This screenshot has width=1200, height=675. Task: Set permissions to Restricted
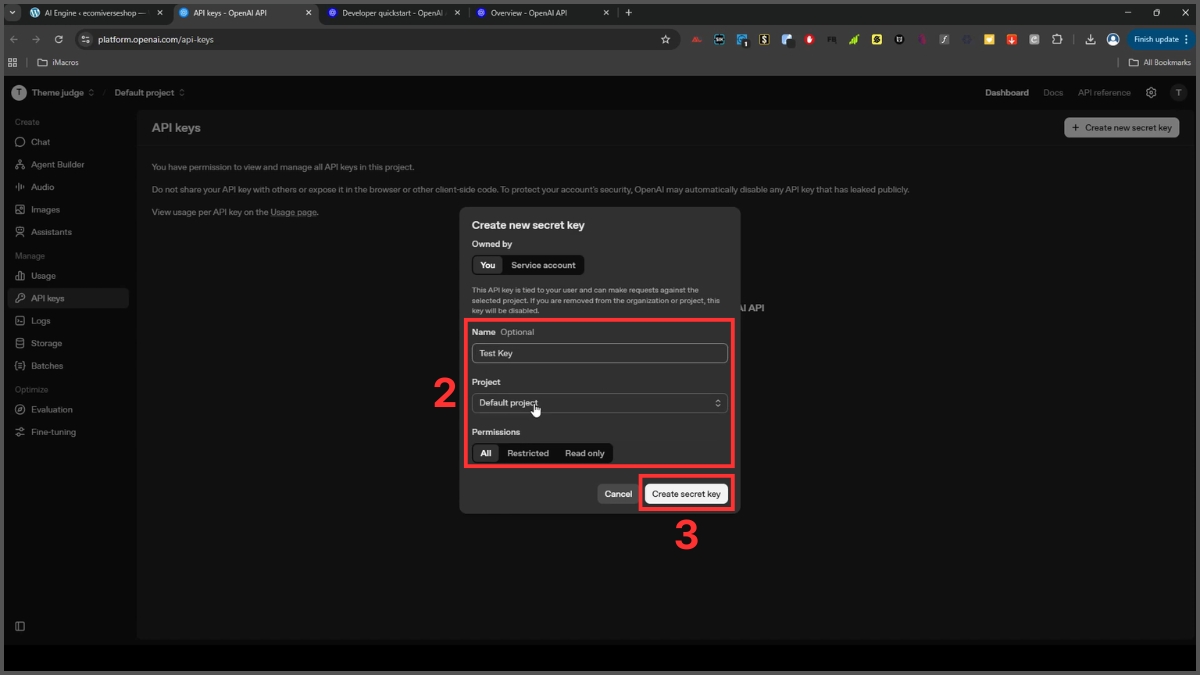pos(528,453)
